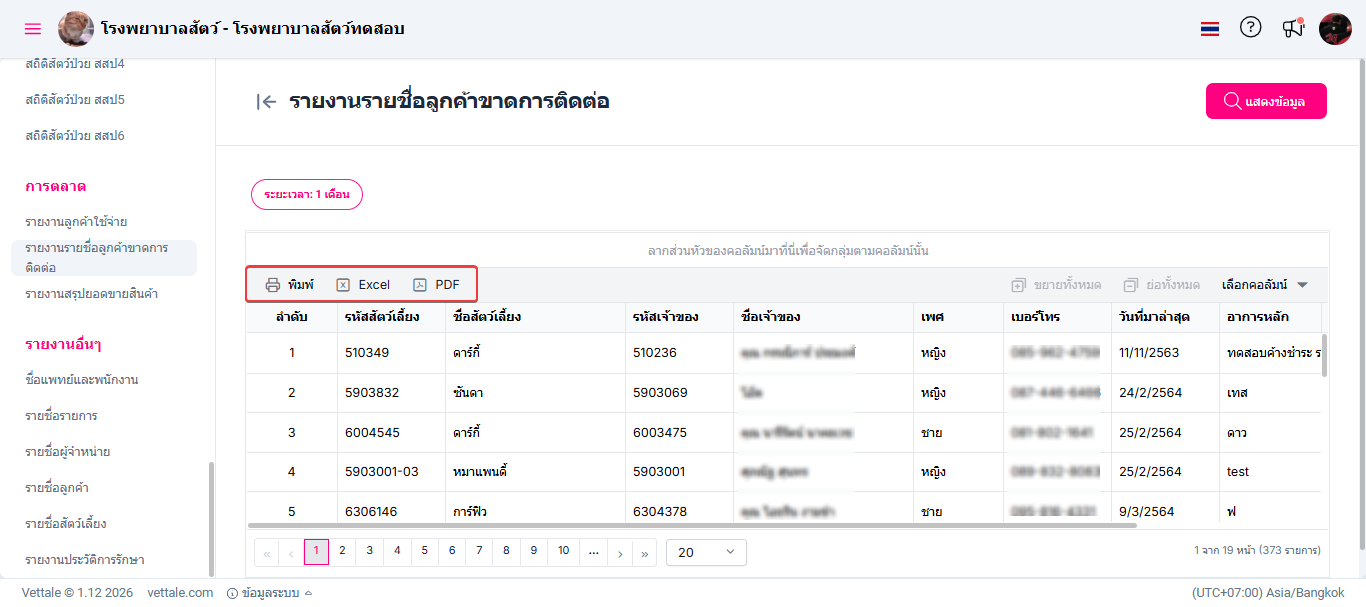Click the แสดงข้อมูล search button

(1266, 101)
